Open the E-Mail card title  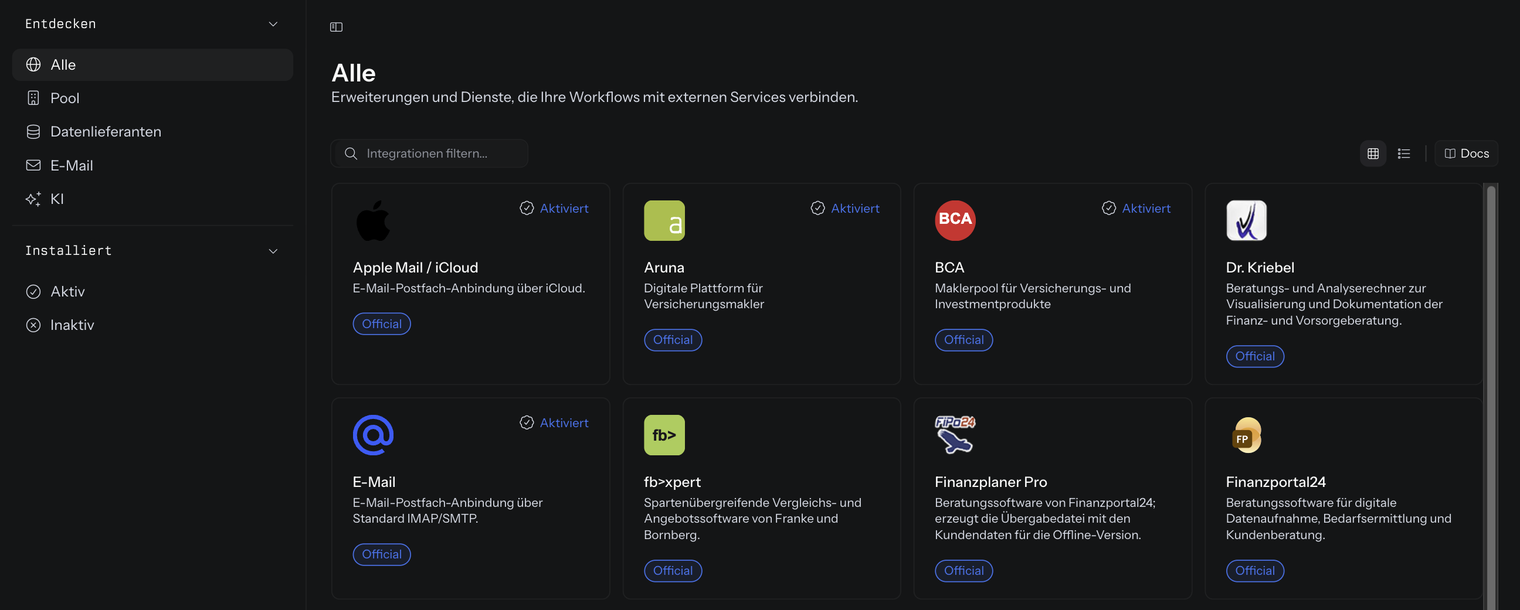pyautogui.click(x=374, y=482)
